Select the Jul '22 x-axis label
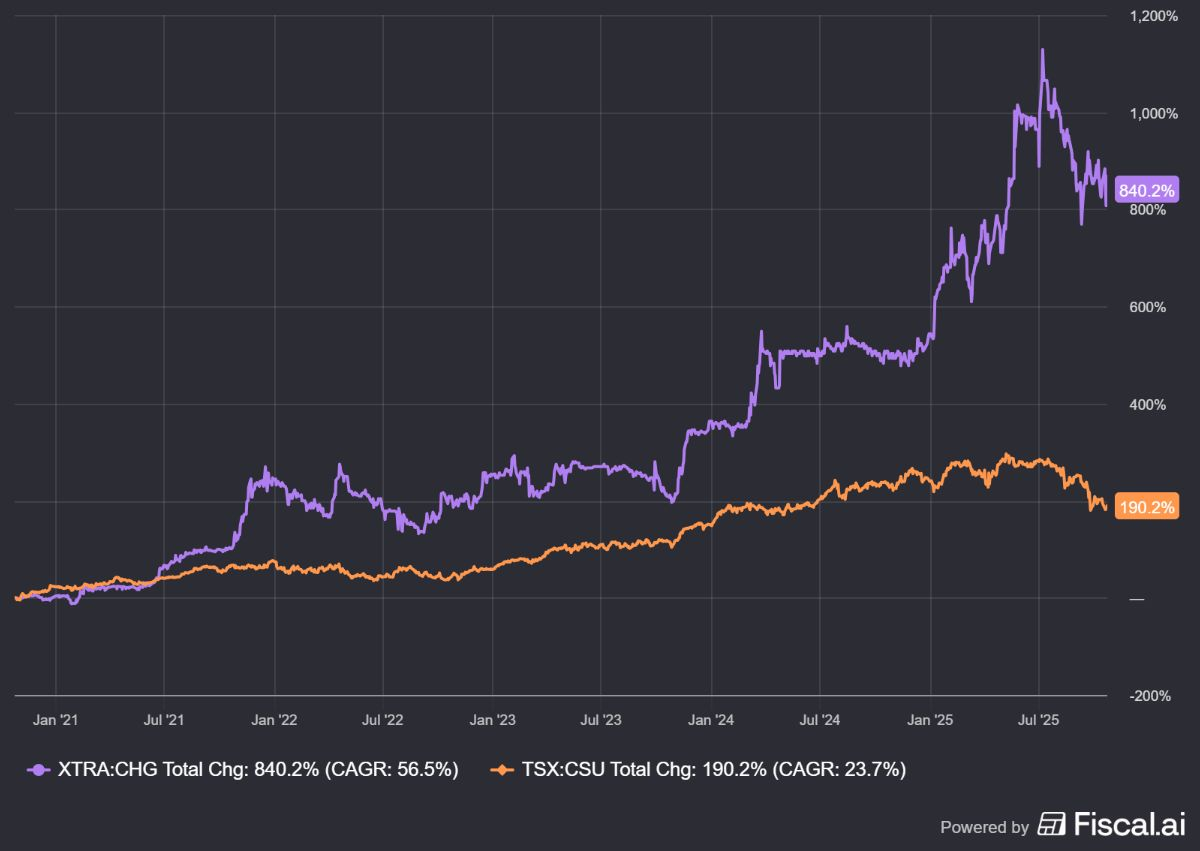The image size is (1200, 851). coord(382,718)
